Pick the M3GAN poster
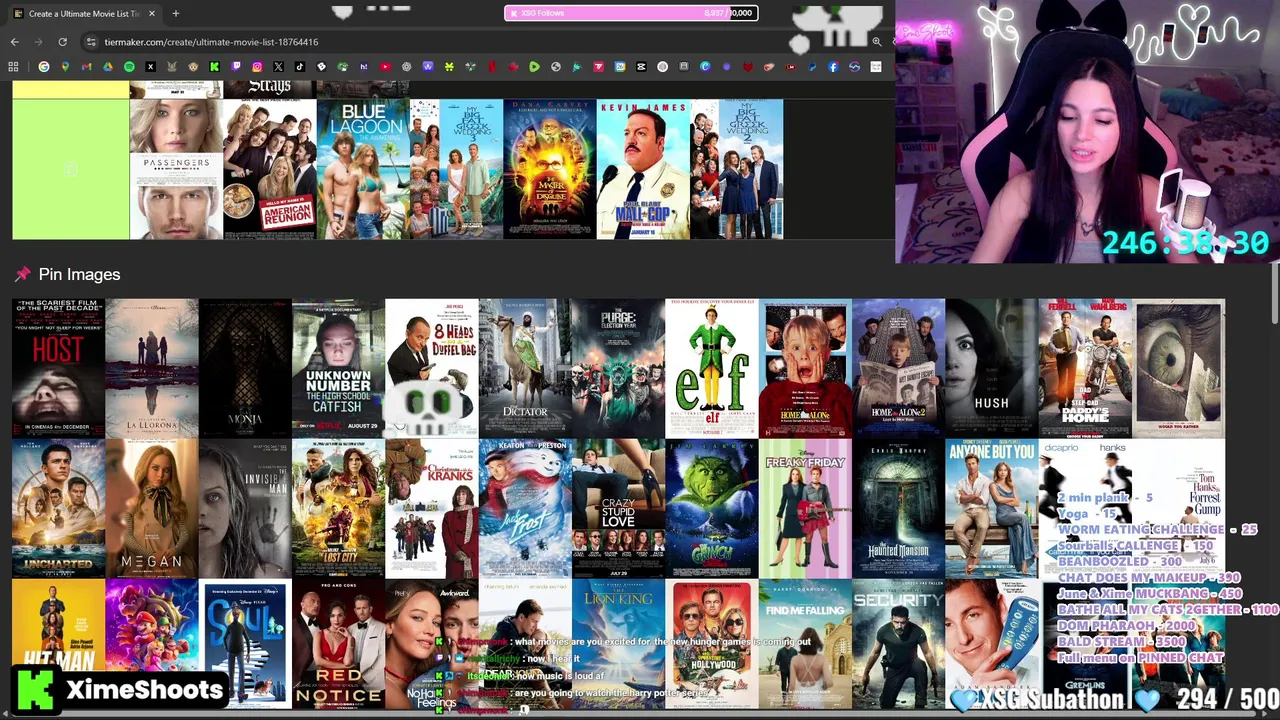Viewport: 1280px width, 720px height. click(x=152, y=508)
